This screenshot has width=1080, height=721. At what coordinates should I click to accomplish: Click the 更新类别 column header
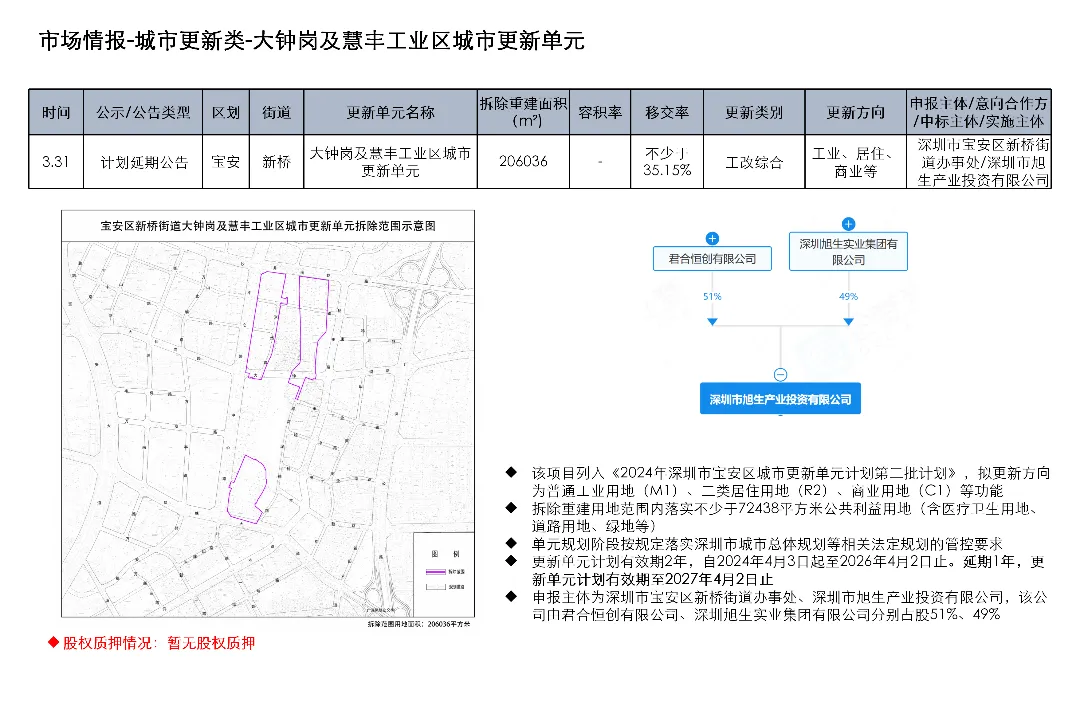[754, 112]
